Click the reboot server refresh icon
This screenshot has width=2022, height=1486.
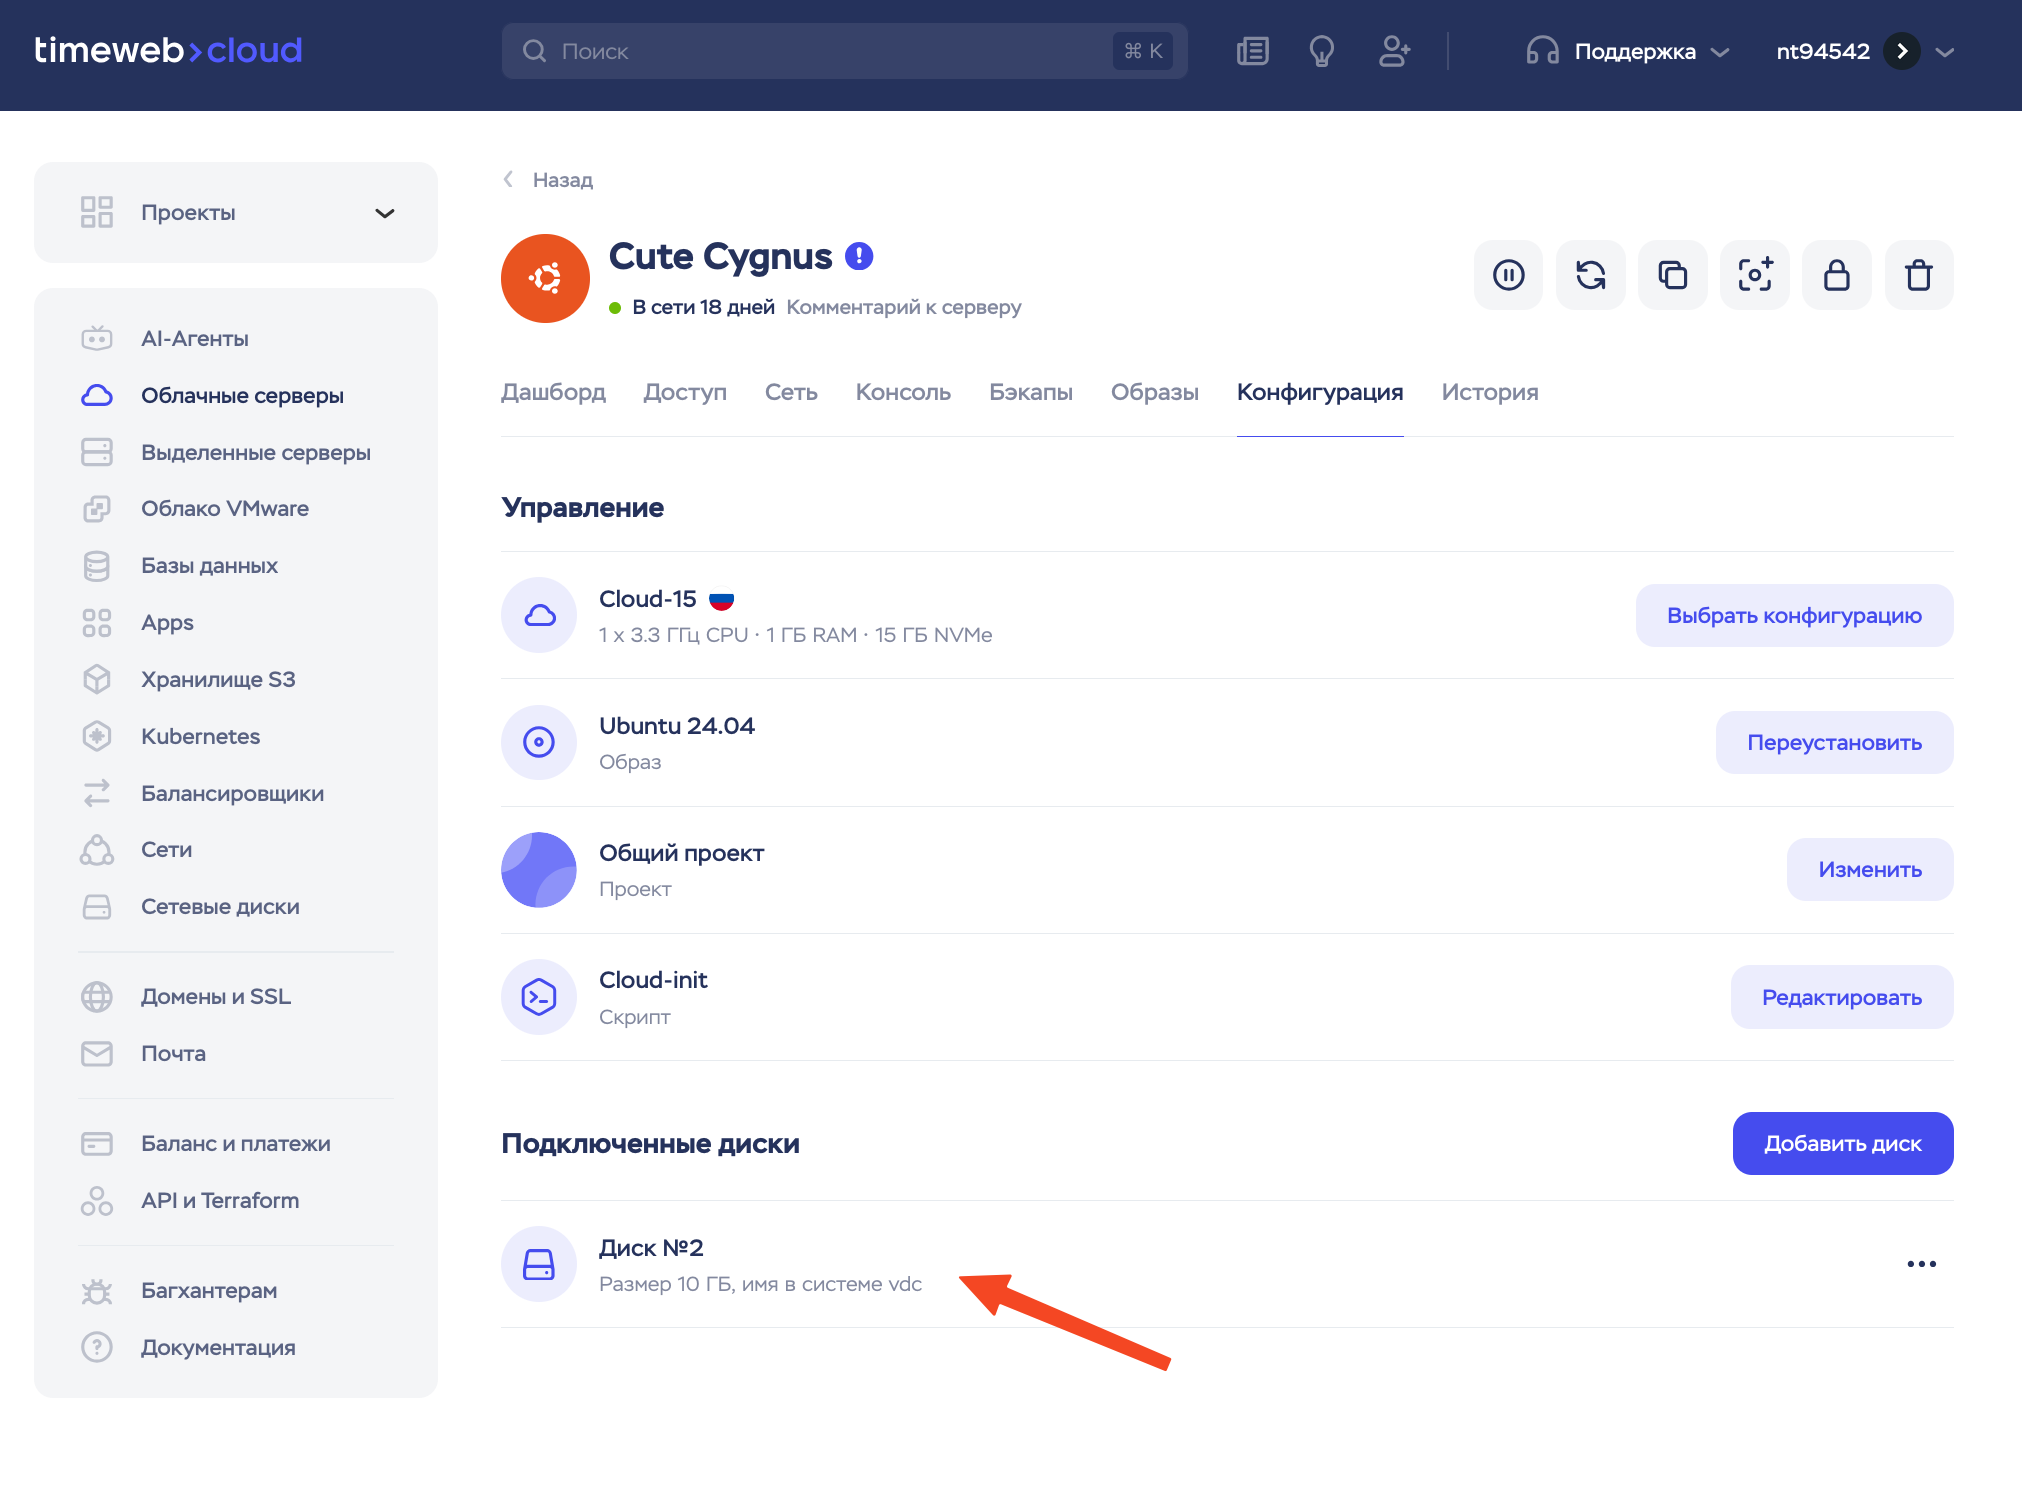1590,275
